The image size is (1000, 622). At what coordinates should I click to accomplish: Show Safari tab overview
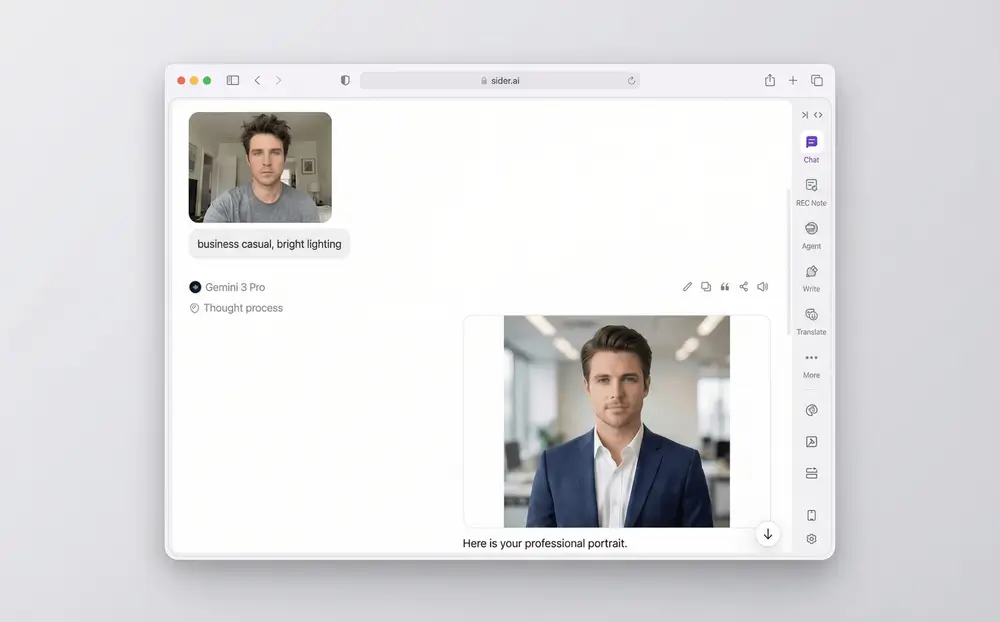[x=817, y=80]
